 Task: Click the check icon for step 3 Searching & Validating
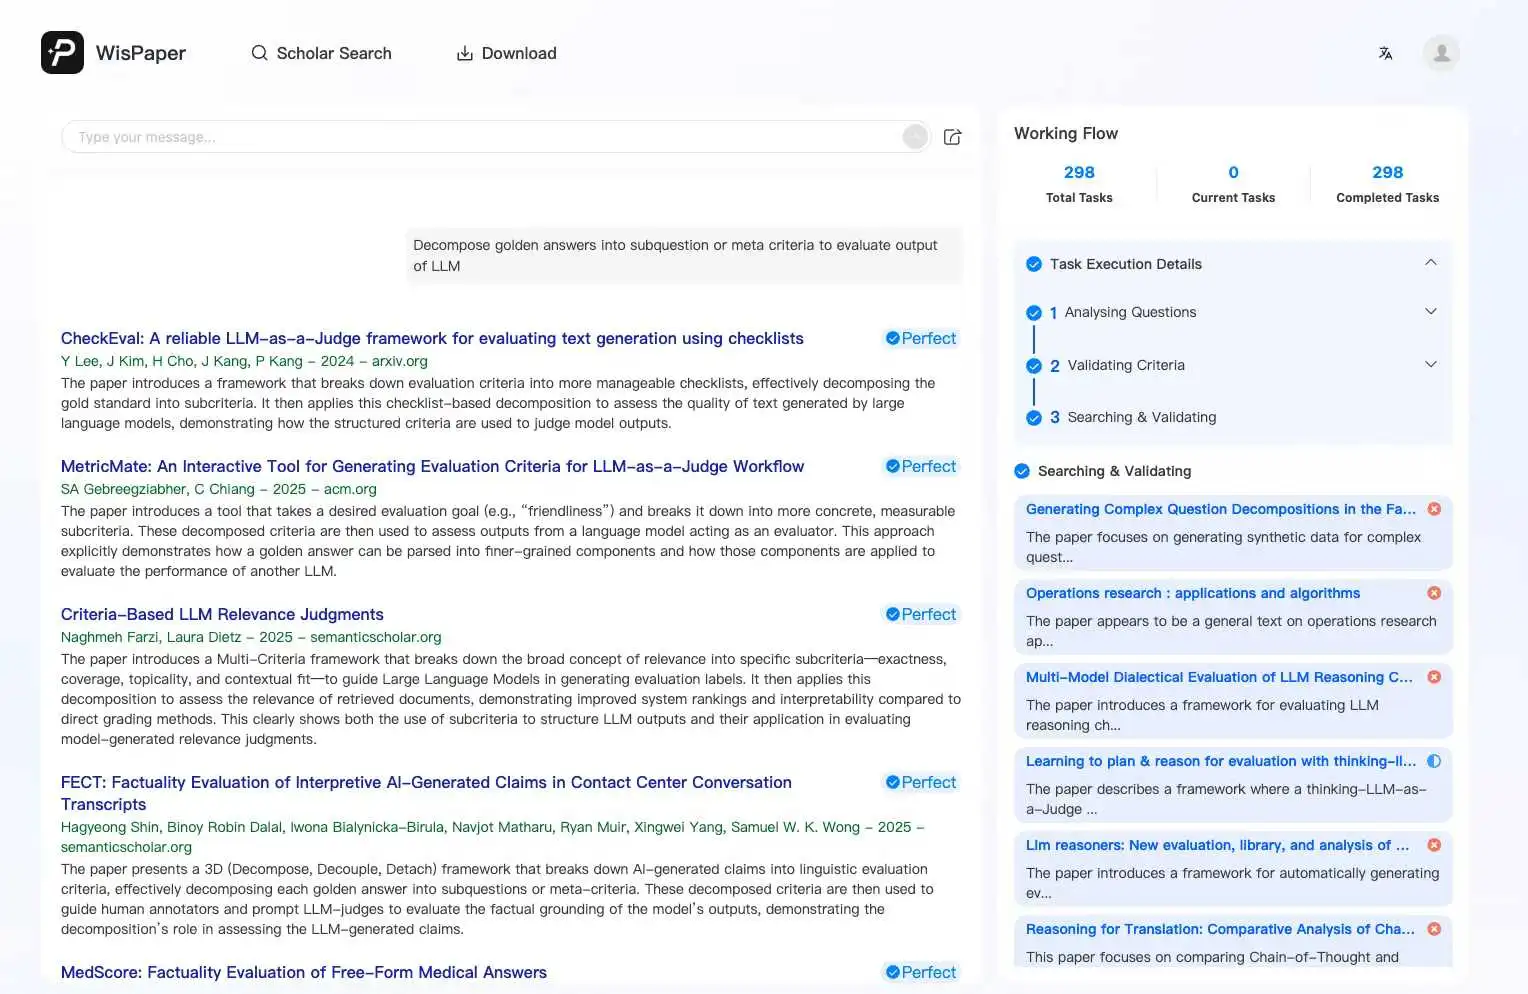[x=1034, y=418]
